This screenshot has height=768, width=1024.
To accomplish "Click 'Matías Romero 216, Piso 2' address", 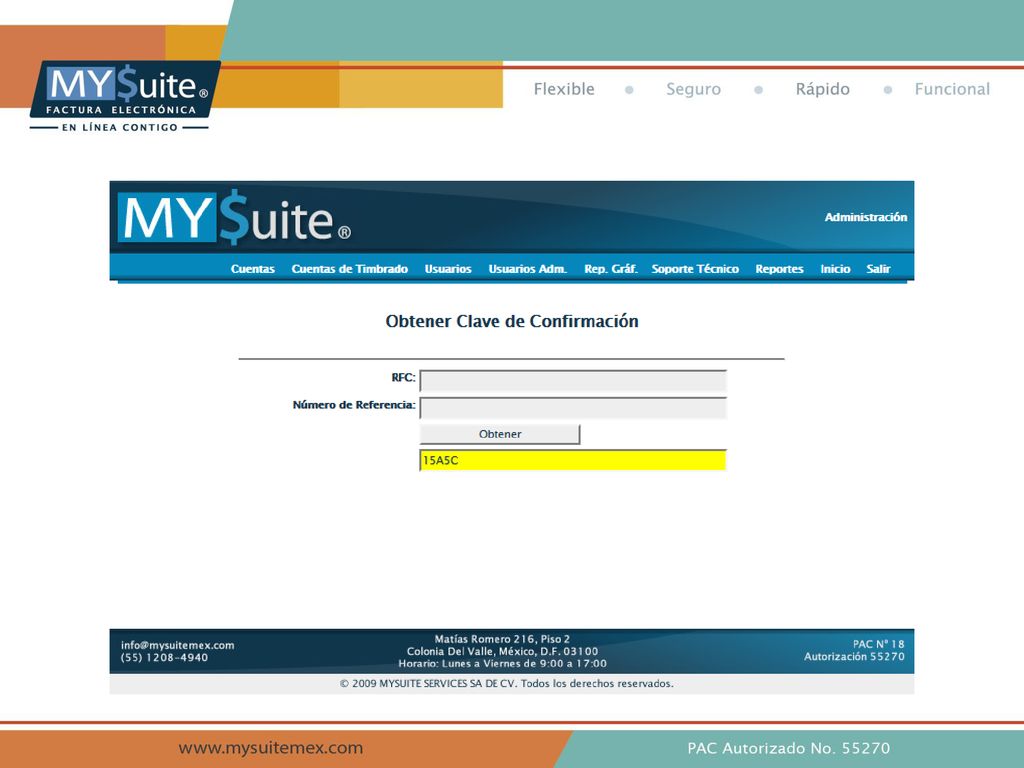I will click(x=502, y=639).
